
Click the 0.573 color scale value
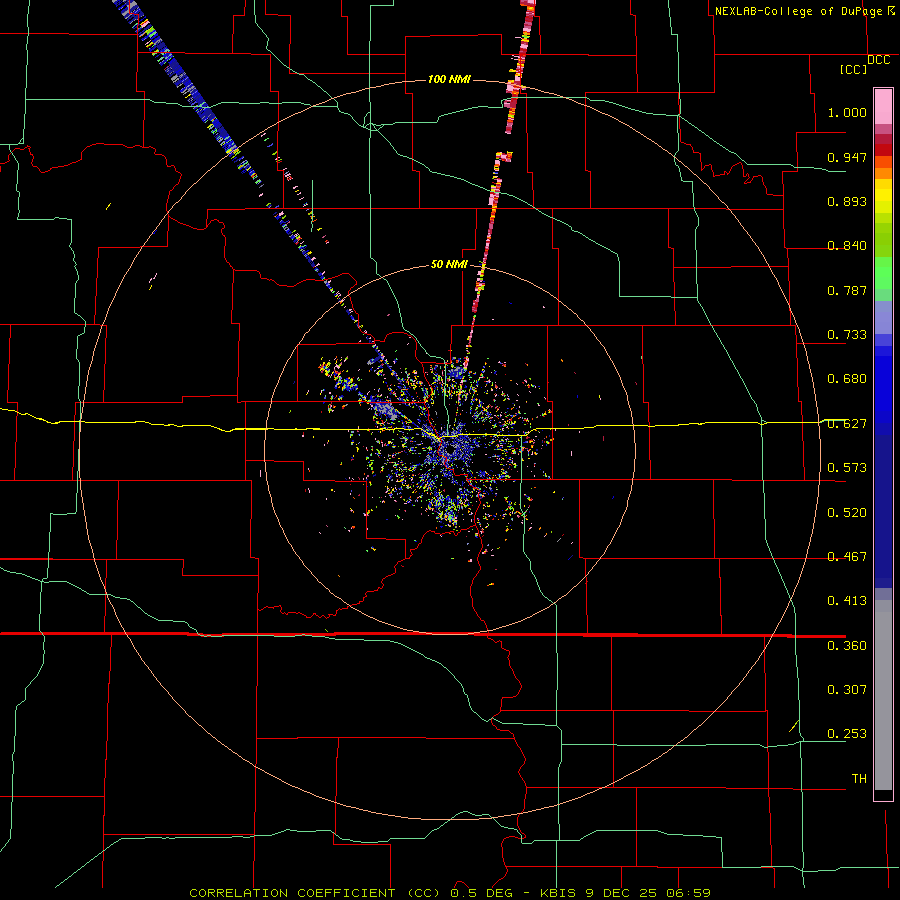point(847,468)
